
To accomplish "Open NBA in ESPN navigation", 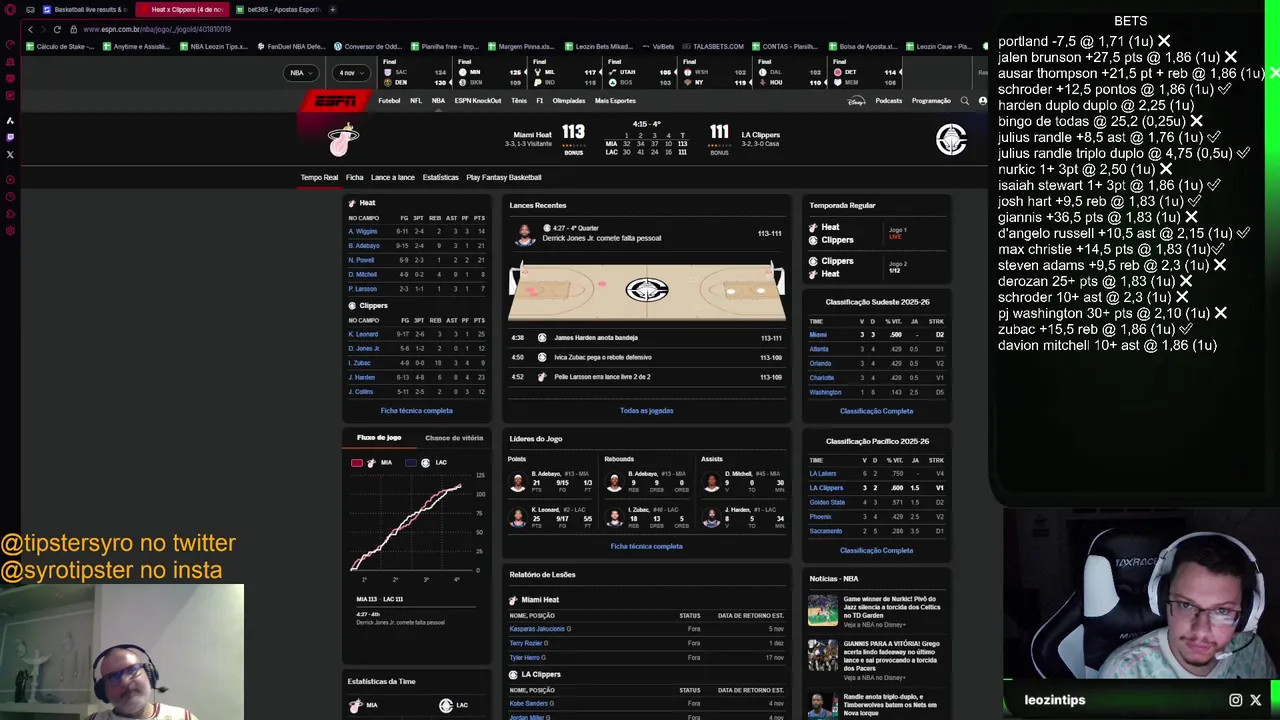I will coord(438,101).
